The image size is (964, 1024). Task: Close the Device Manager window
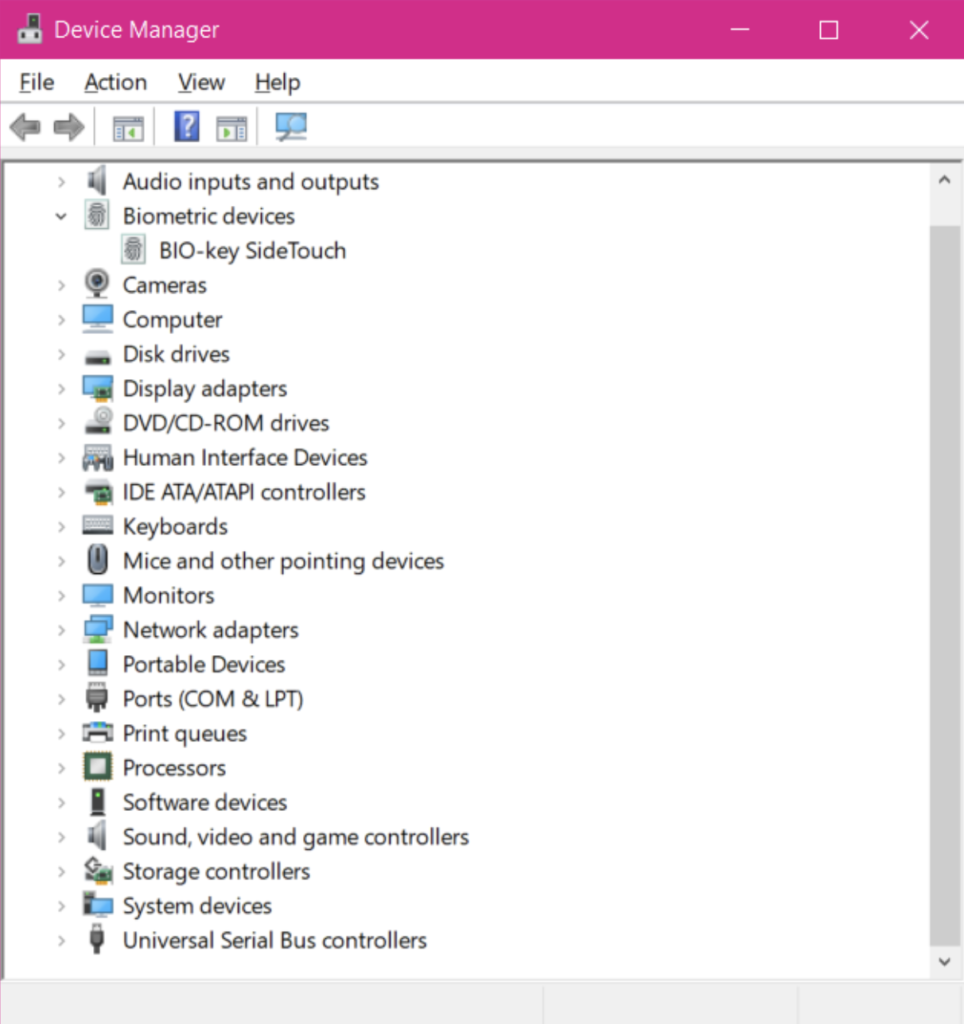click(919, 29)
